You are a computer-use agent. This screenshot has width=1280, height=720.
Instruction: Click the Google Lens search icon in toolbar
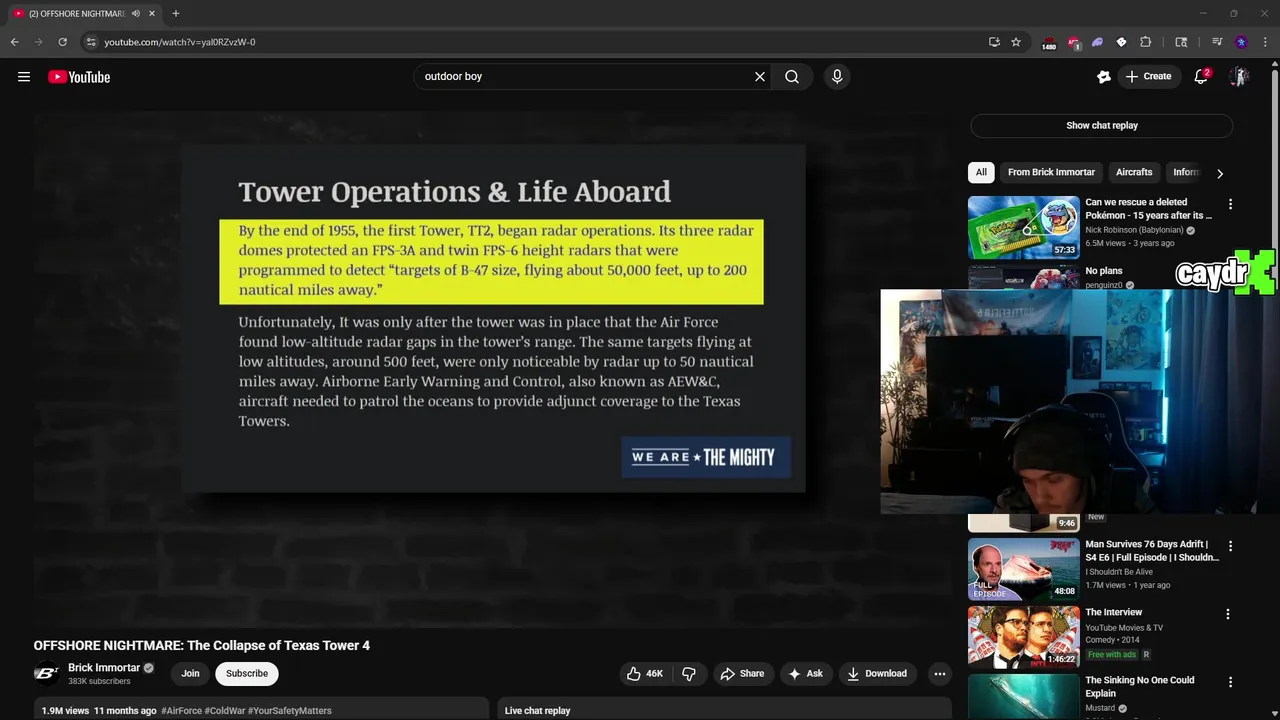(1181, 42)
